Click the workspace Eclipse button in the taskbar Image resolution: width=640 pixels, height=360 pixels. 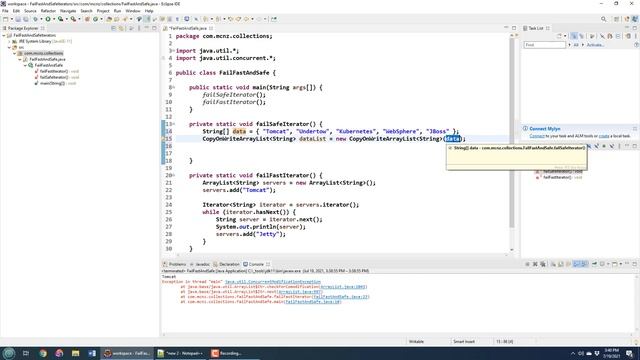coord(127,353)
